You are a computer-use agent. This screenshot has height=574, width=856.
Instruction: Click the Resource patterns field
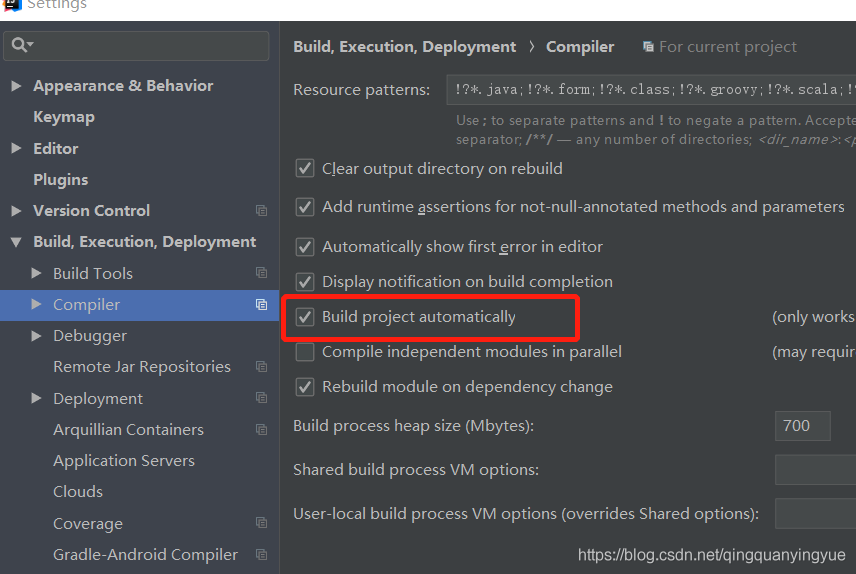[651, 90]
